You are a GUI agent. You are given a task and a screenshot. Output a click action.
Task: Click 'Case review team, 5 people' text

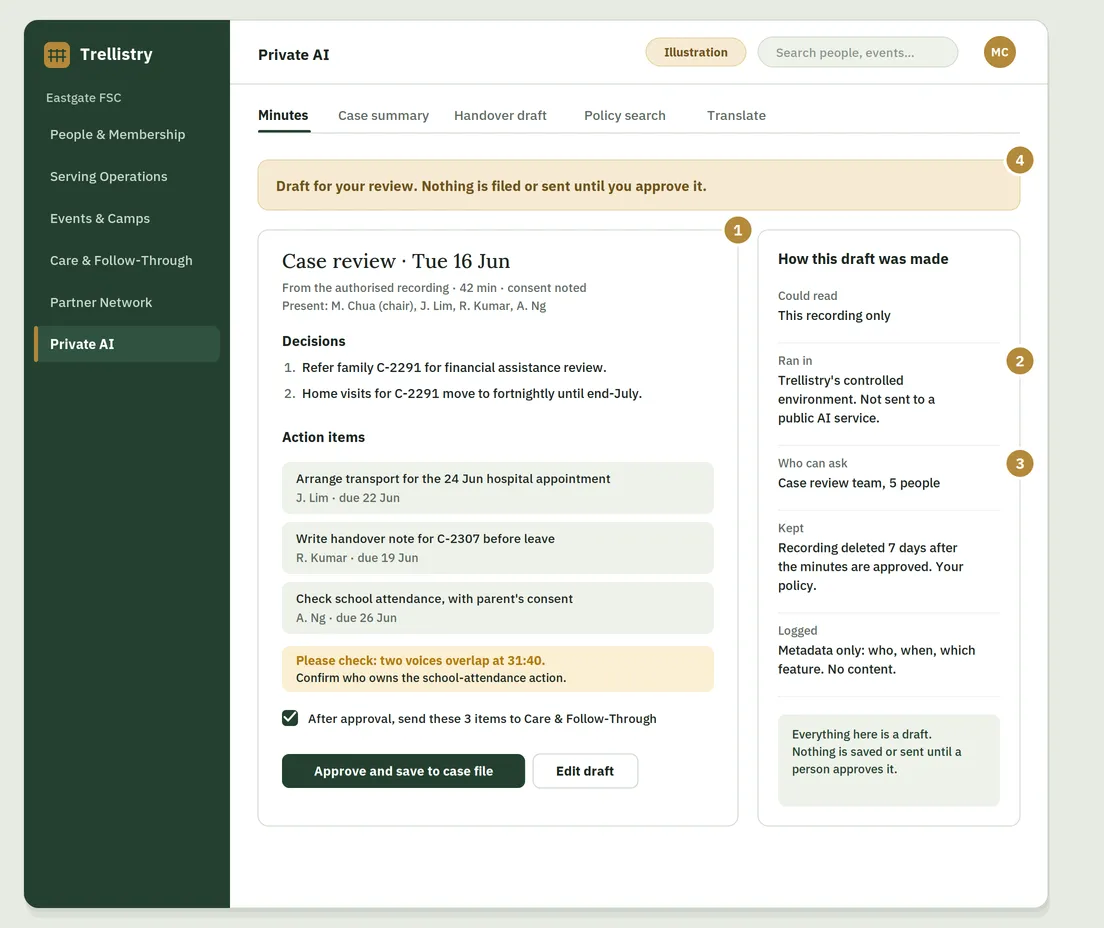point(858,483)
